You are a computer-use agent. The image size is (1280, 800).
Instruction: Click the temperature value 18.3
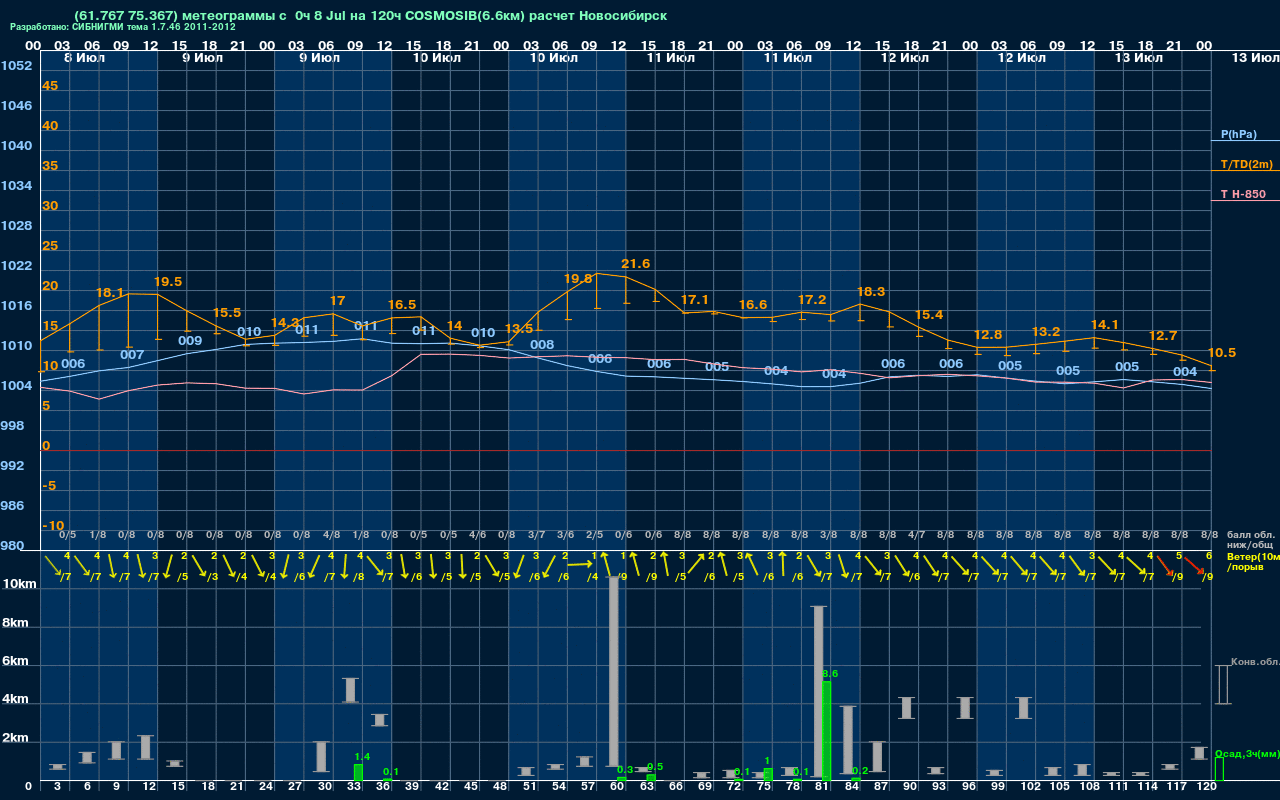click(871, 292)
